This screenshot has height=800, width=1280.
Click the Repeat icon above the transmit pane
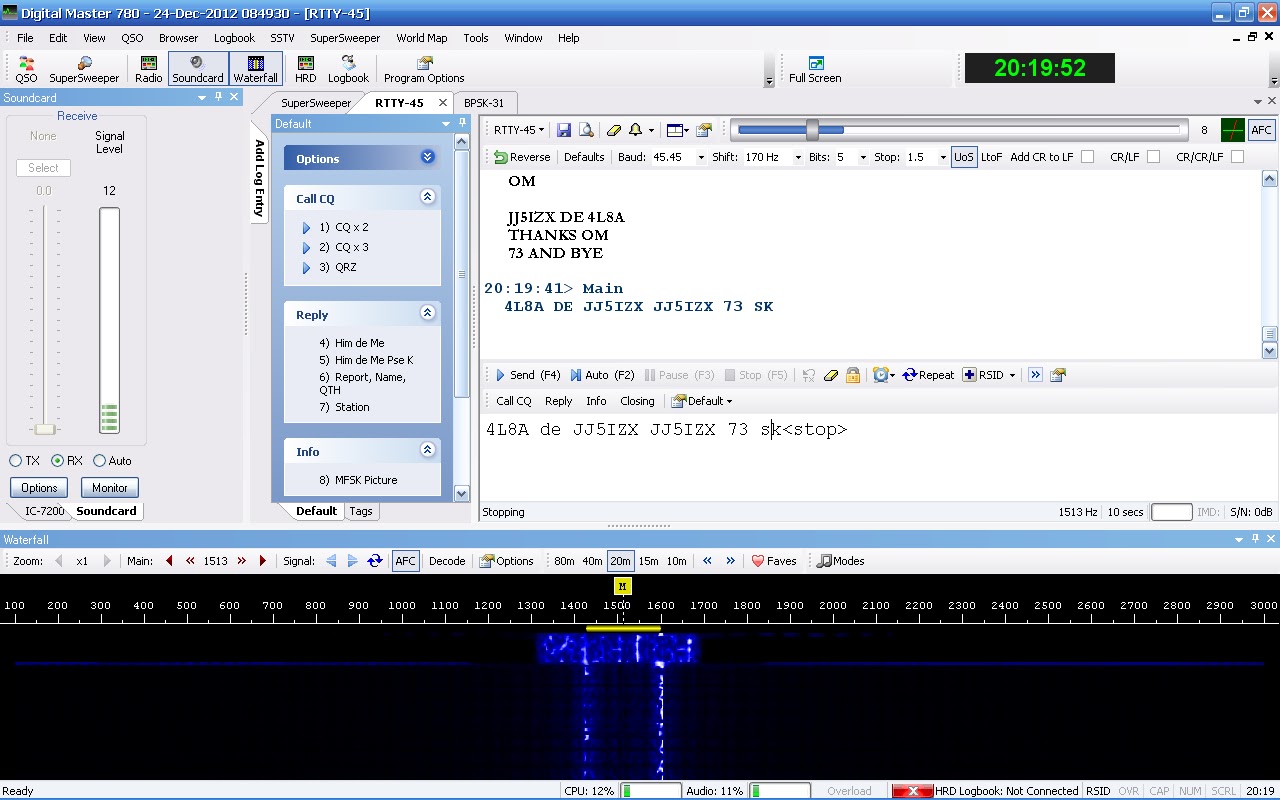click(929, 375)
